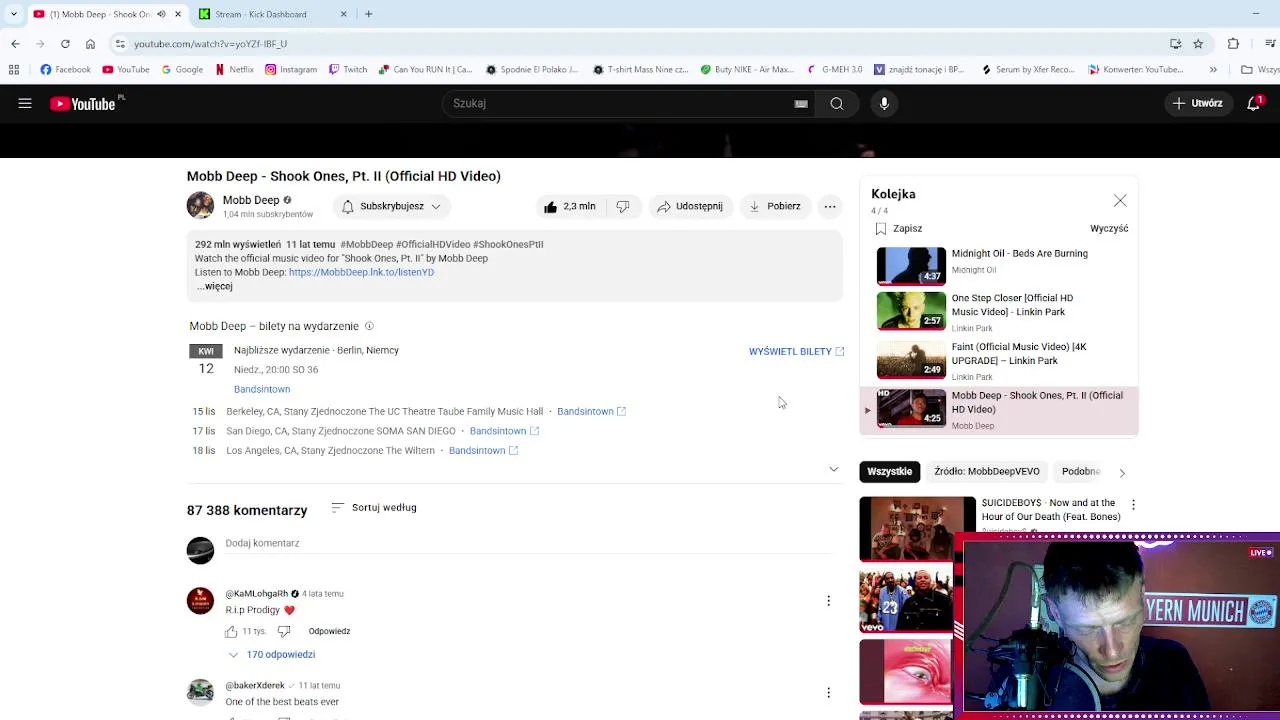This screenshot has width=1280, height=720.
Task: Select the Źródło: MobbDeepVEVO chip
Action: [x=987, y=471]
